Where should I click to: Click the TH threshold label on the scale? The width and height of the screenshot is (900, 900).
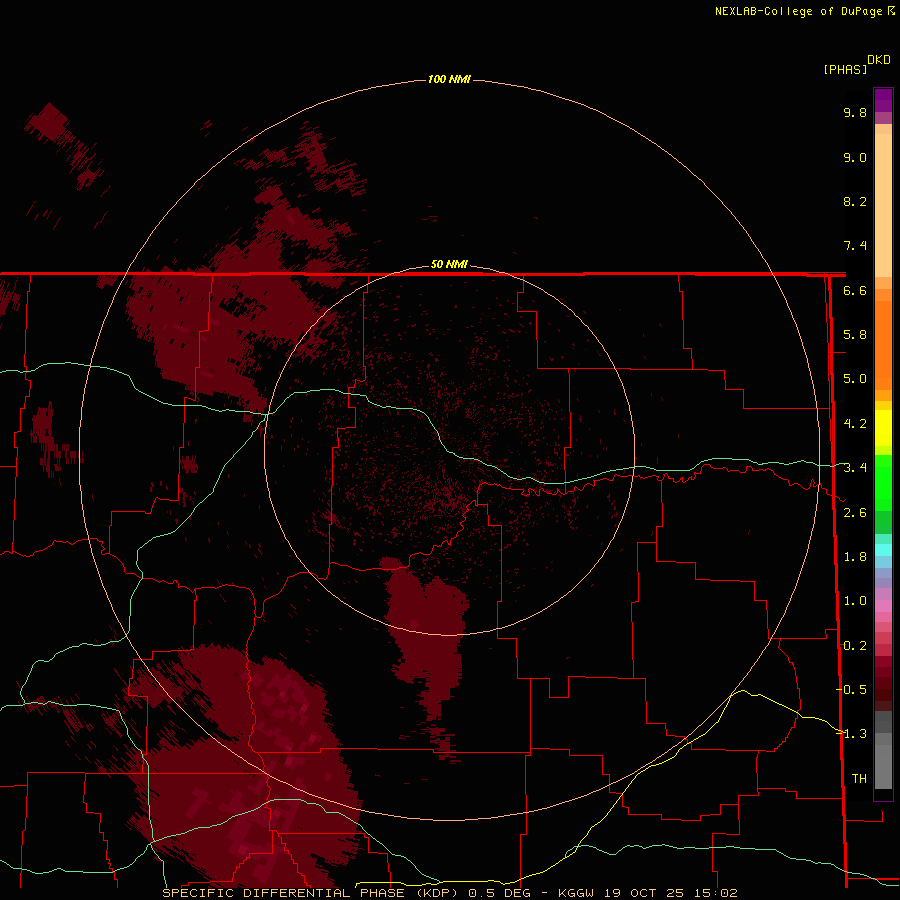click(859, 779)
